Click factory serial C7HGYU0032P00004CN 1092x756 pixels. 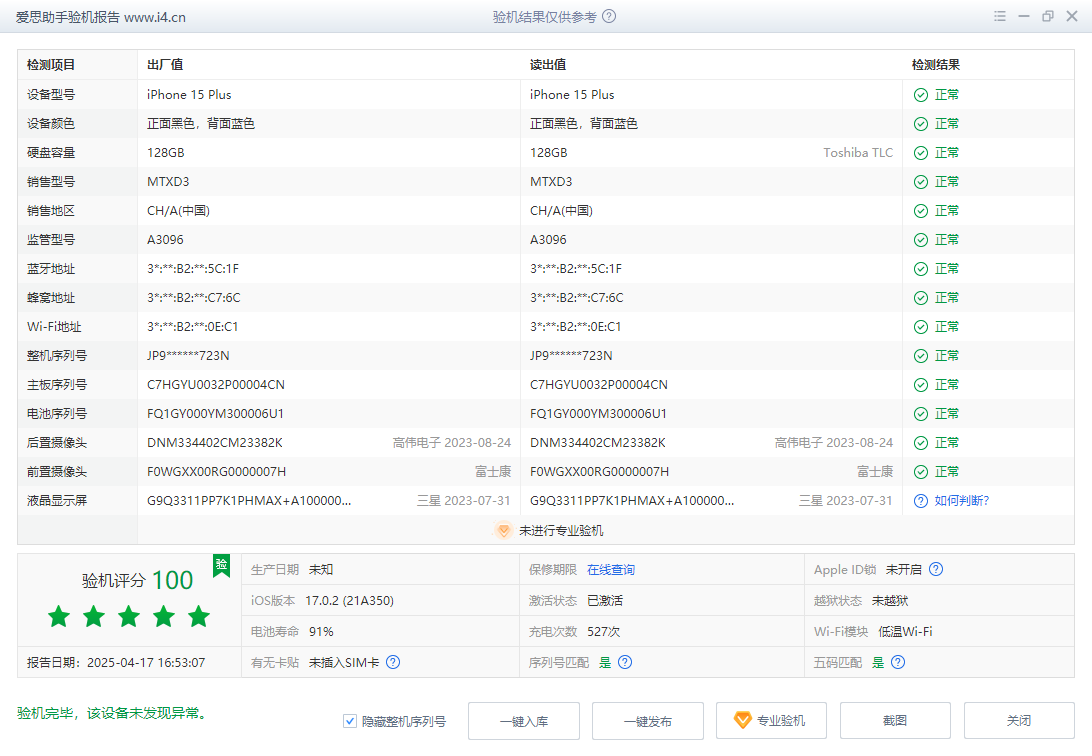tap(216, 385)
